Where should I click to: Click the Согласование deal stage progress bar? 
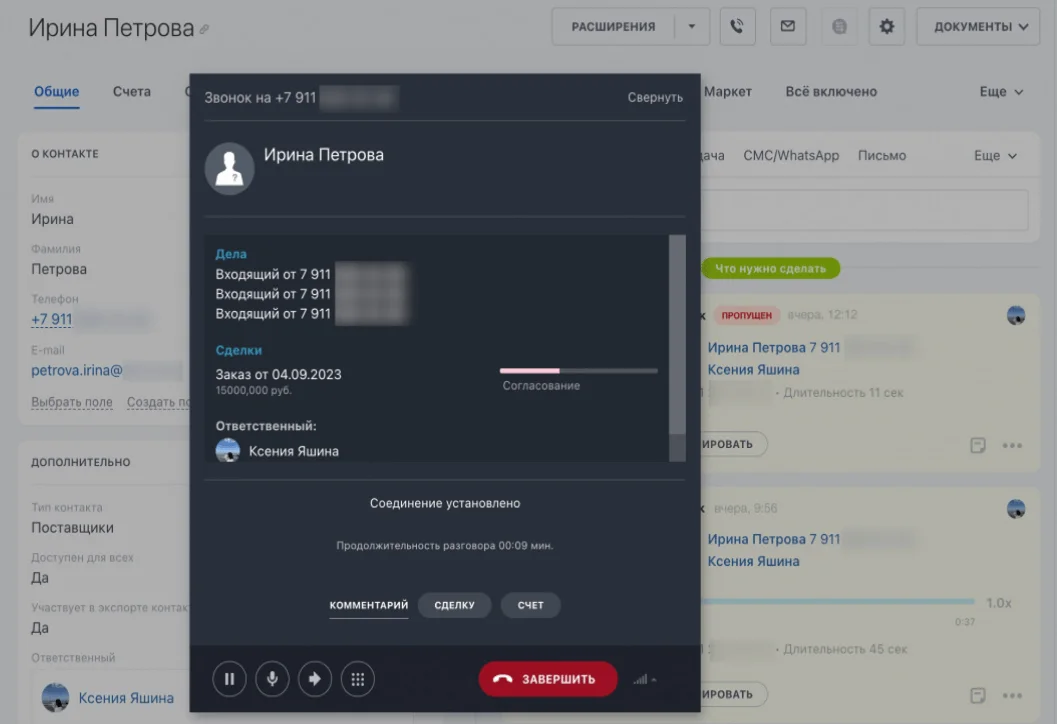pos(578,371)
